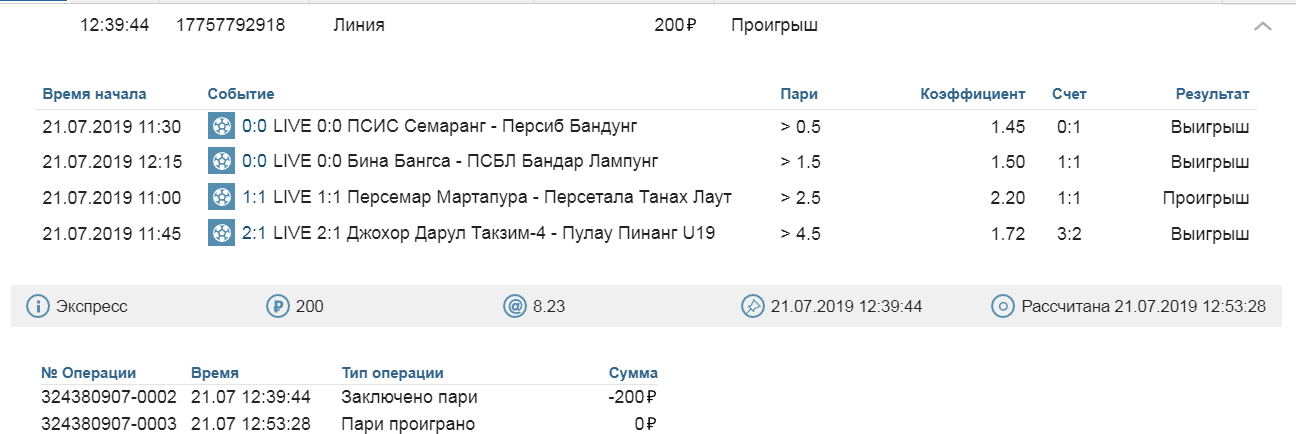Image resolution: width=1296 pixels, height=434 pixels.
Task: Open ПСИС Семаранг - Персиб Бандунг event
Action: coord(455,126)
